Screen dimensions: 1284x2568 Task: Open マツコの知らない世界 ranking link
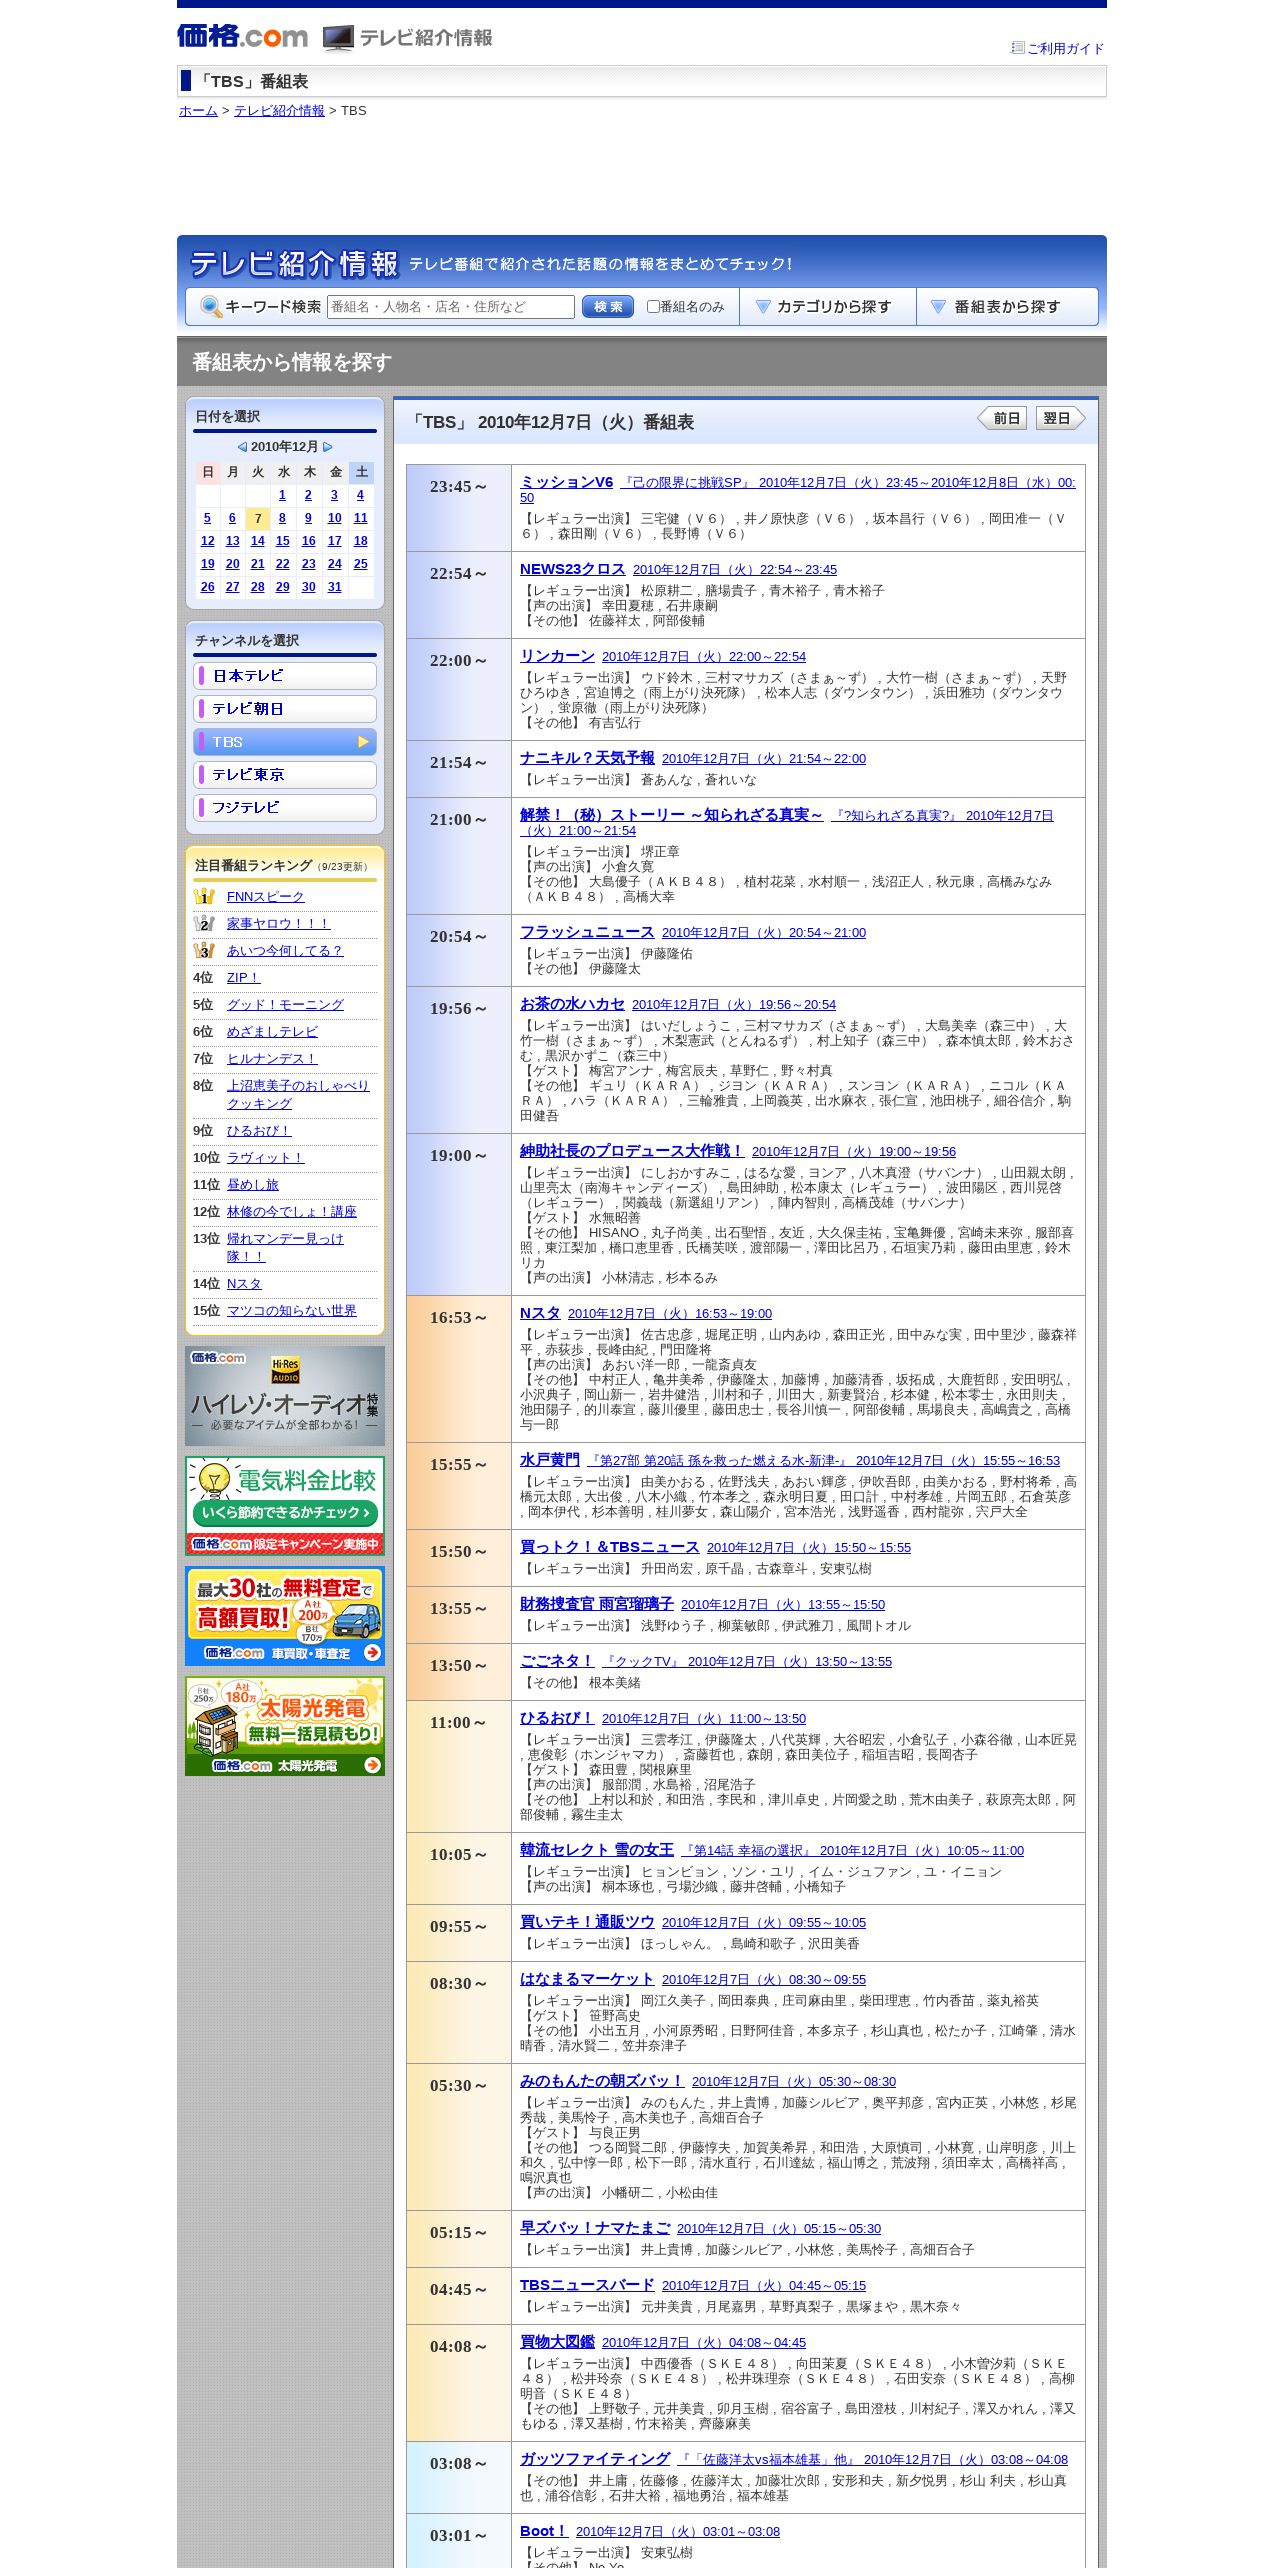coord(291,1311)
